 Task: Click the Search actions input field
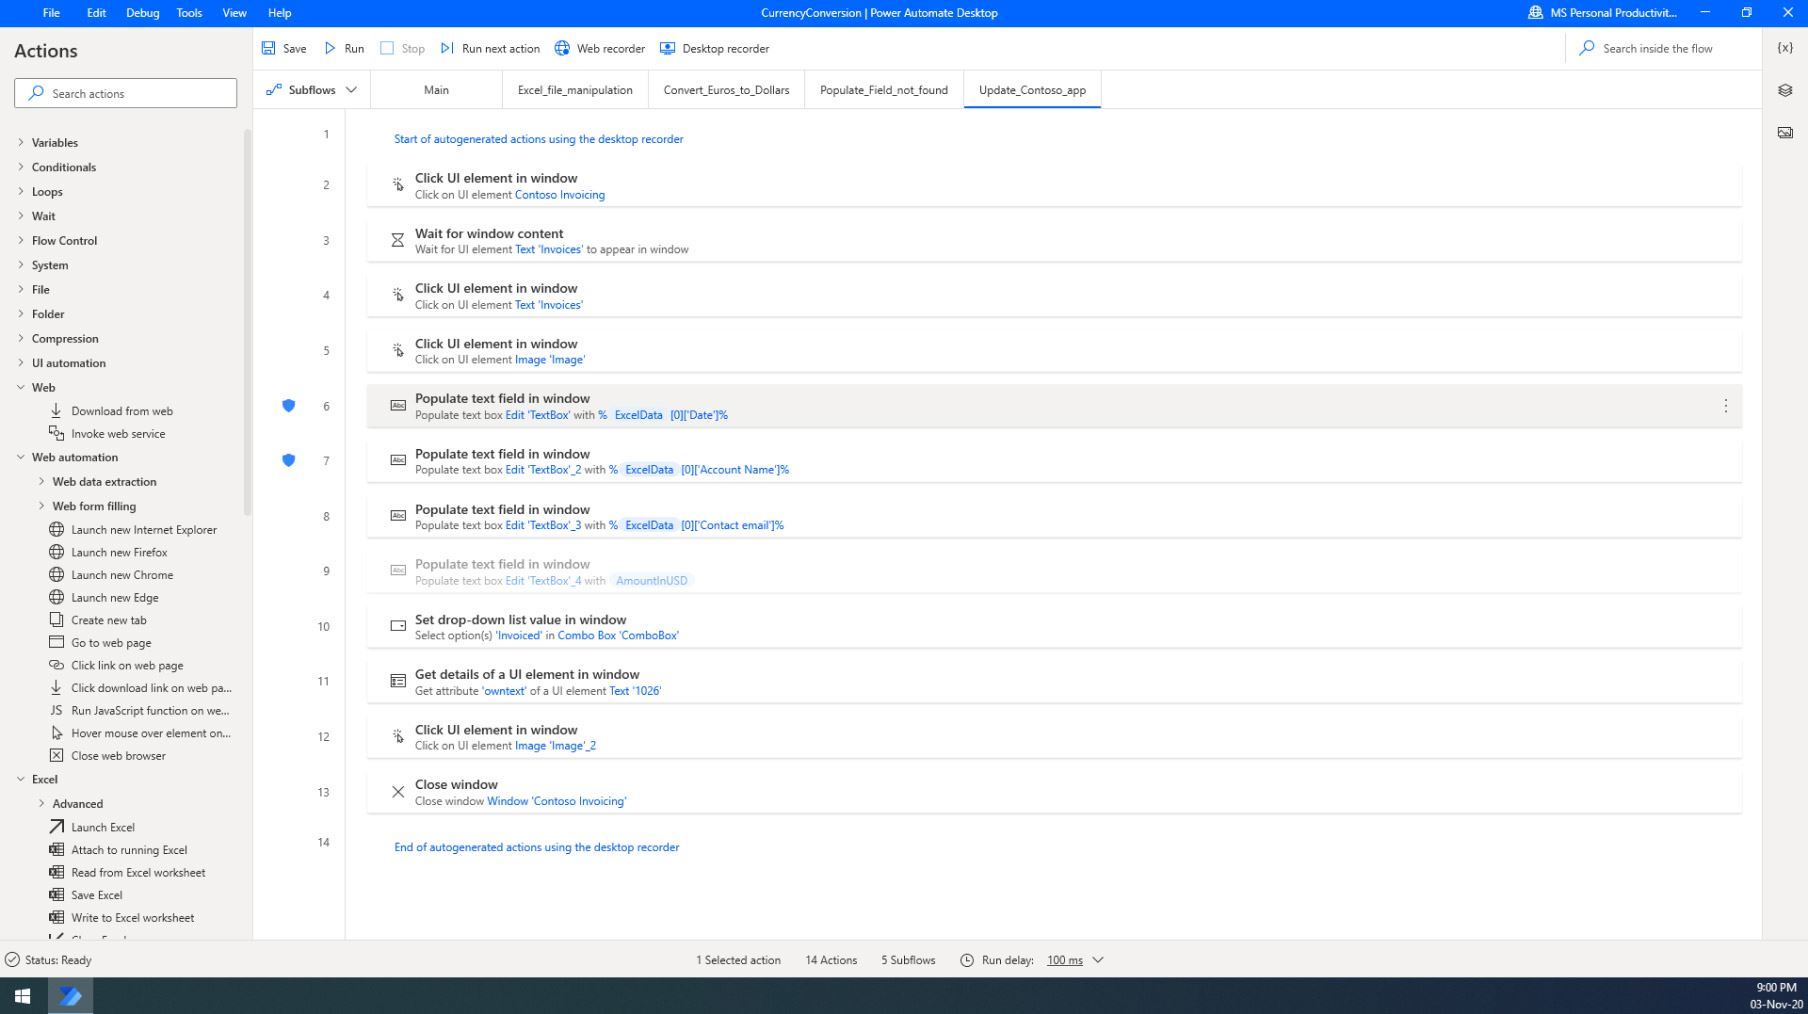[126, 93]
